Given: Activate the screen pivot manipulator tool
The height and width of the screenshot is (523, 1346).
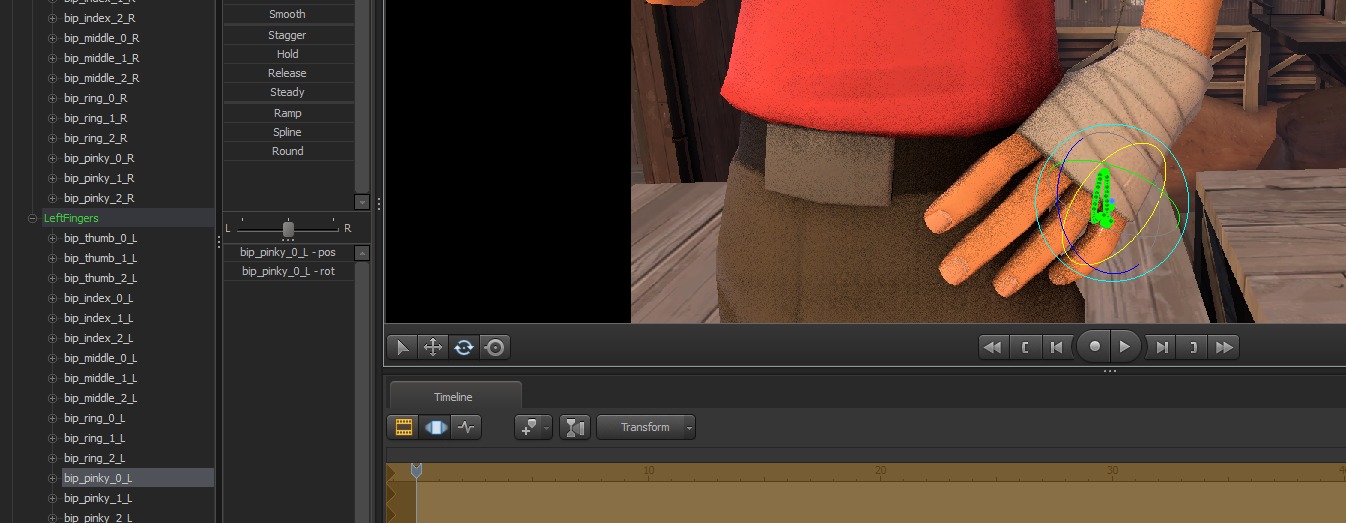Looking at the screenshot, I should [x=495, y=347].
